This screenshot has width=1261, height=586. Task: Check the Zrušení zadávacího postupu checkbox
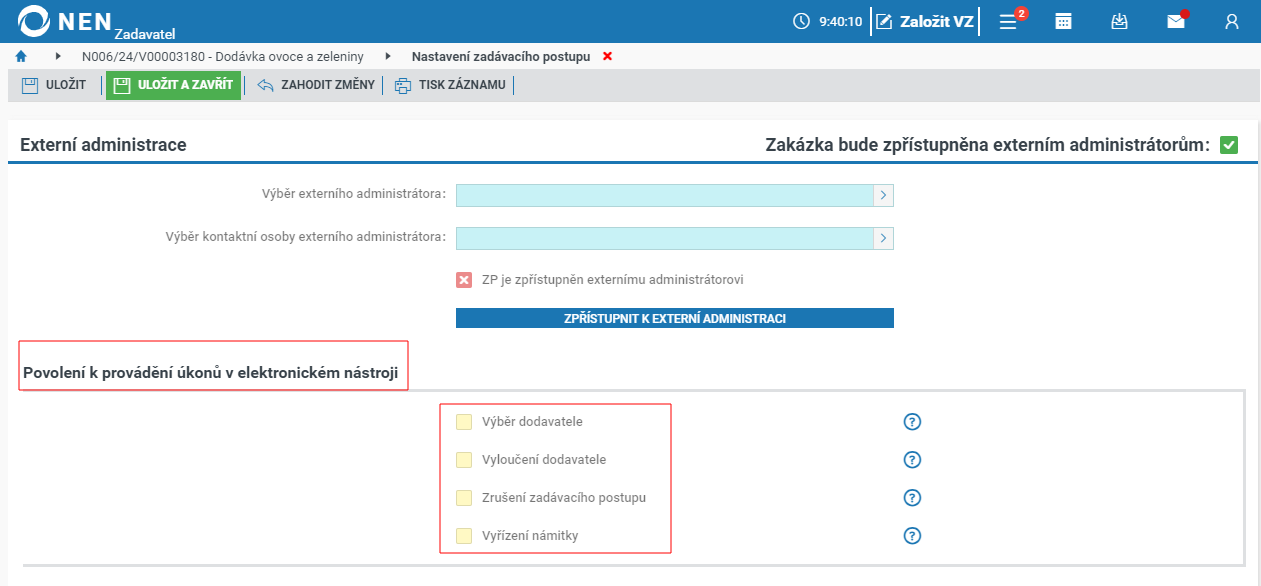tap(464, 498)
